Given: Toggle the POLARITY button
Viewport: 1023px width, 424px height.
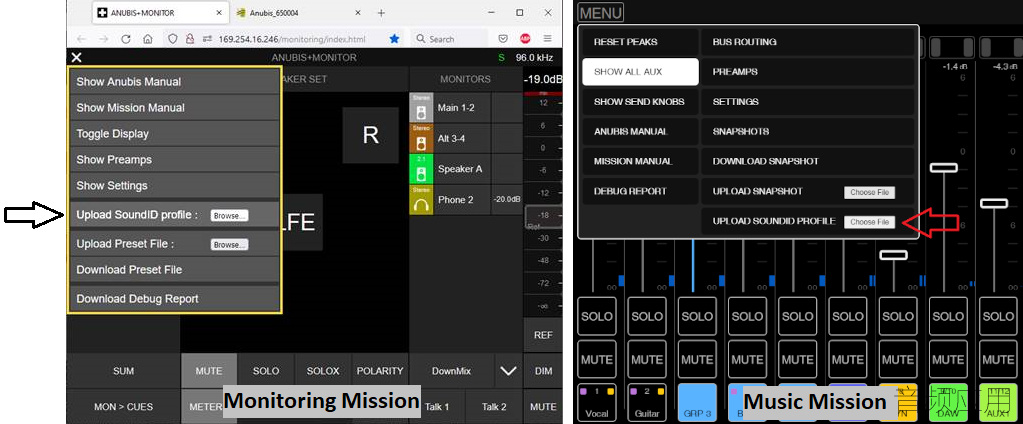Looking at the screenshot, I should click(380, 371).
